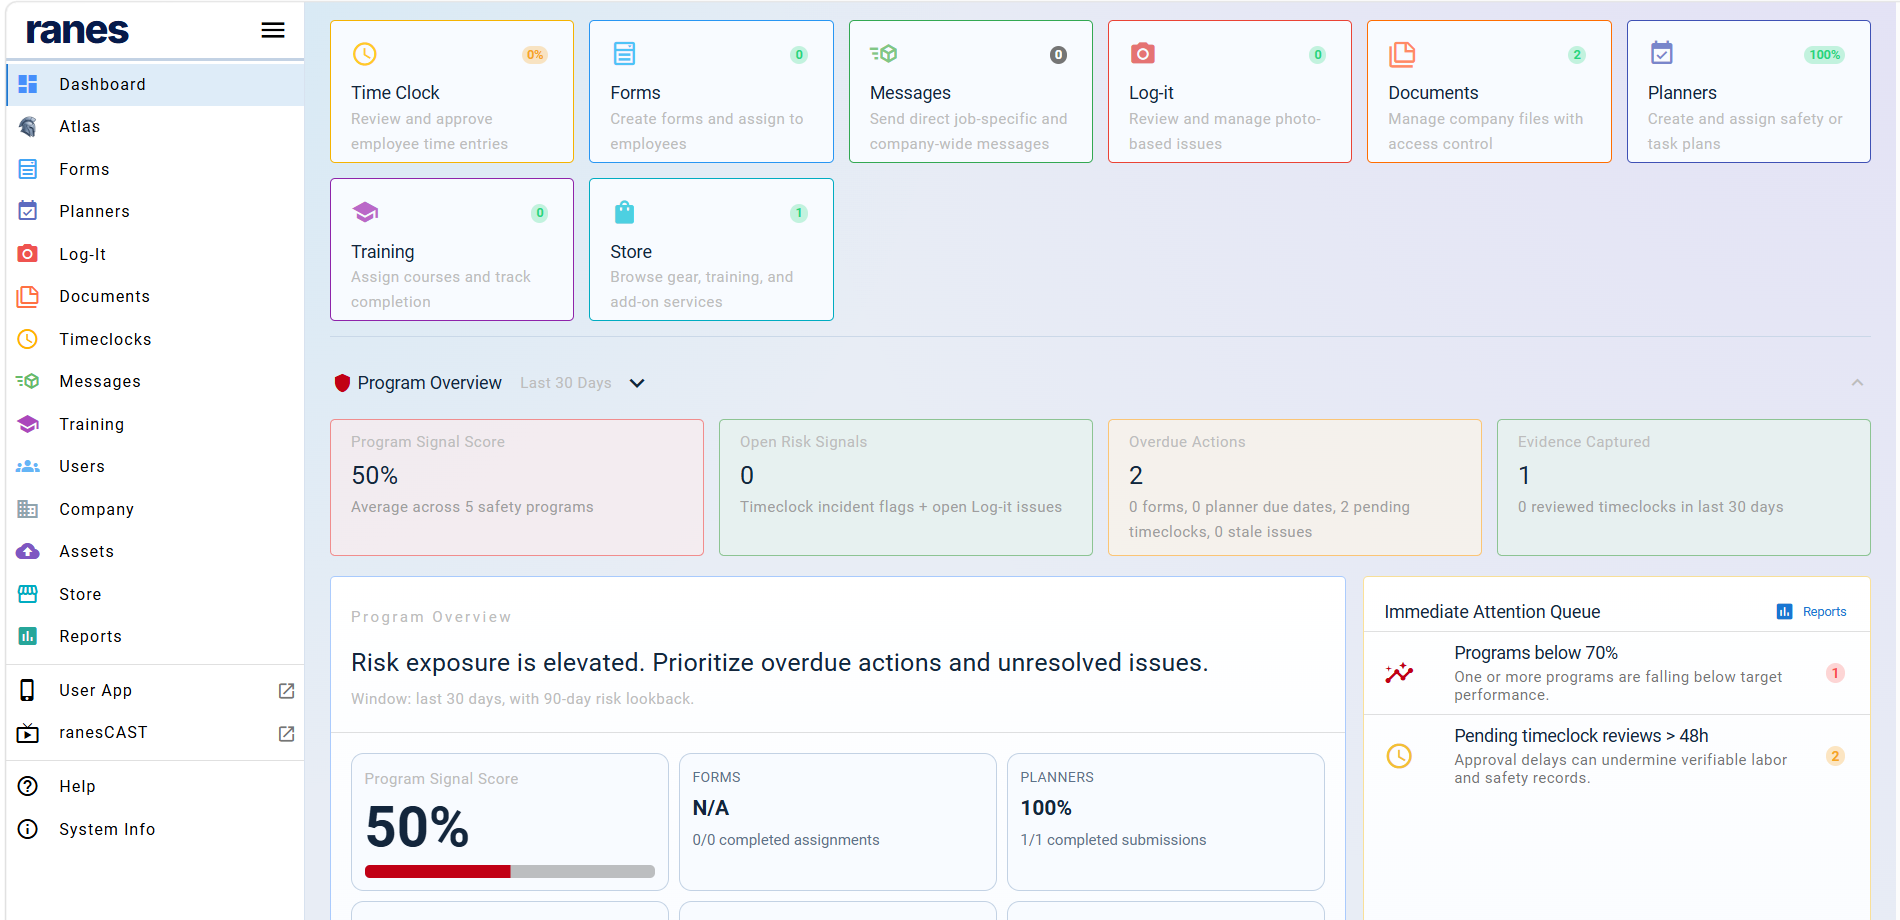1900x920 pixels.
Task: Open Atlas from the sidebar
Action: tap(155, 127)
